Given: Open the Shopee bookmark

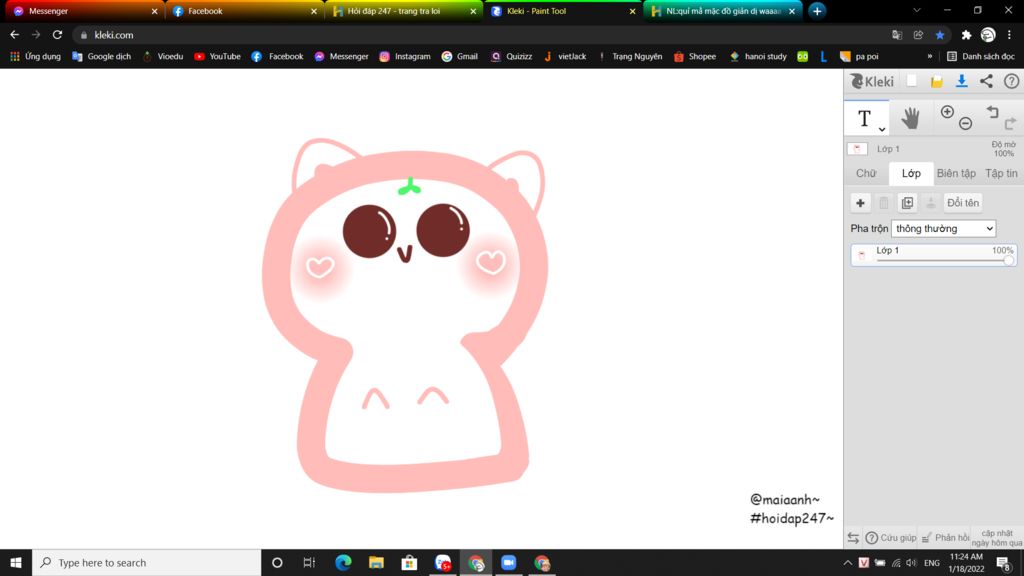Looking at the screenshot, I should click(x=695, y=56).
